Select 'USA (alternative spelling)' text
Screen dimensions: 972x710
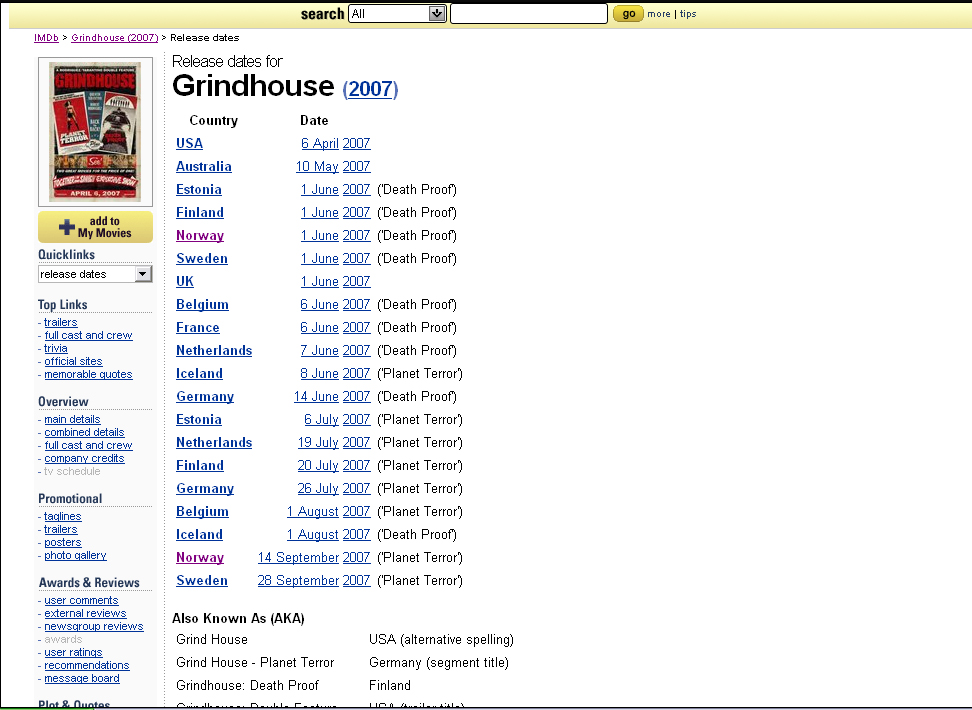(x=441, y=640)
